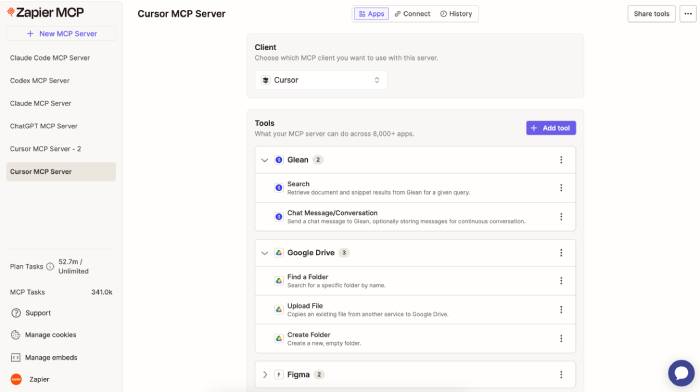Open the chat support bubble icon
Screen dimensions: 700x392
(681, 373)
